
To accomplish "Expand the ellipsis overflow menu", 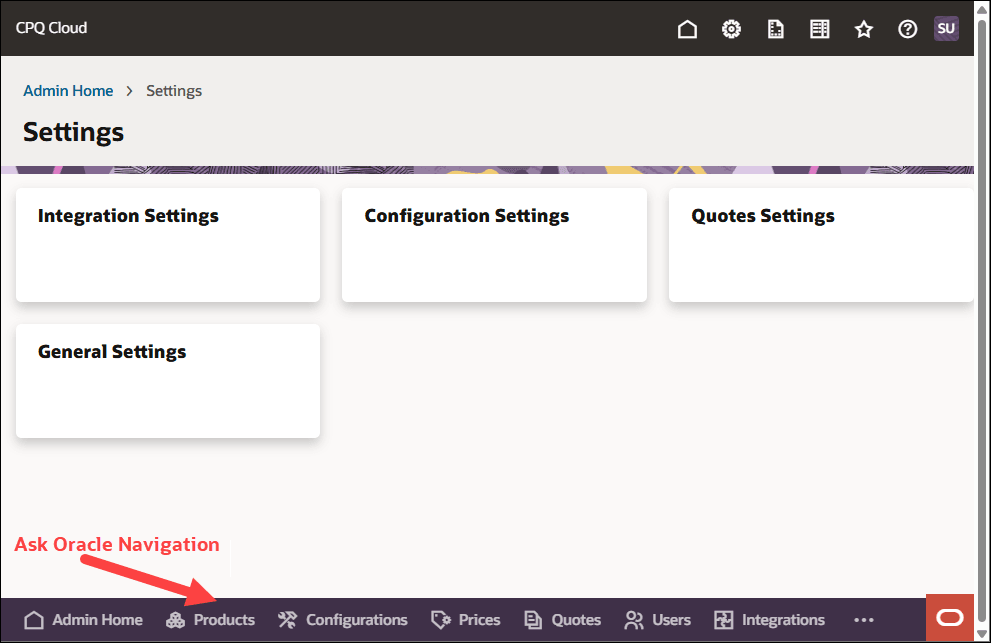I will (864, 620).
